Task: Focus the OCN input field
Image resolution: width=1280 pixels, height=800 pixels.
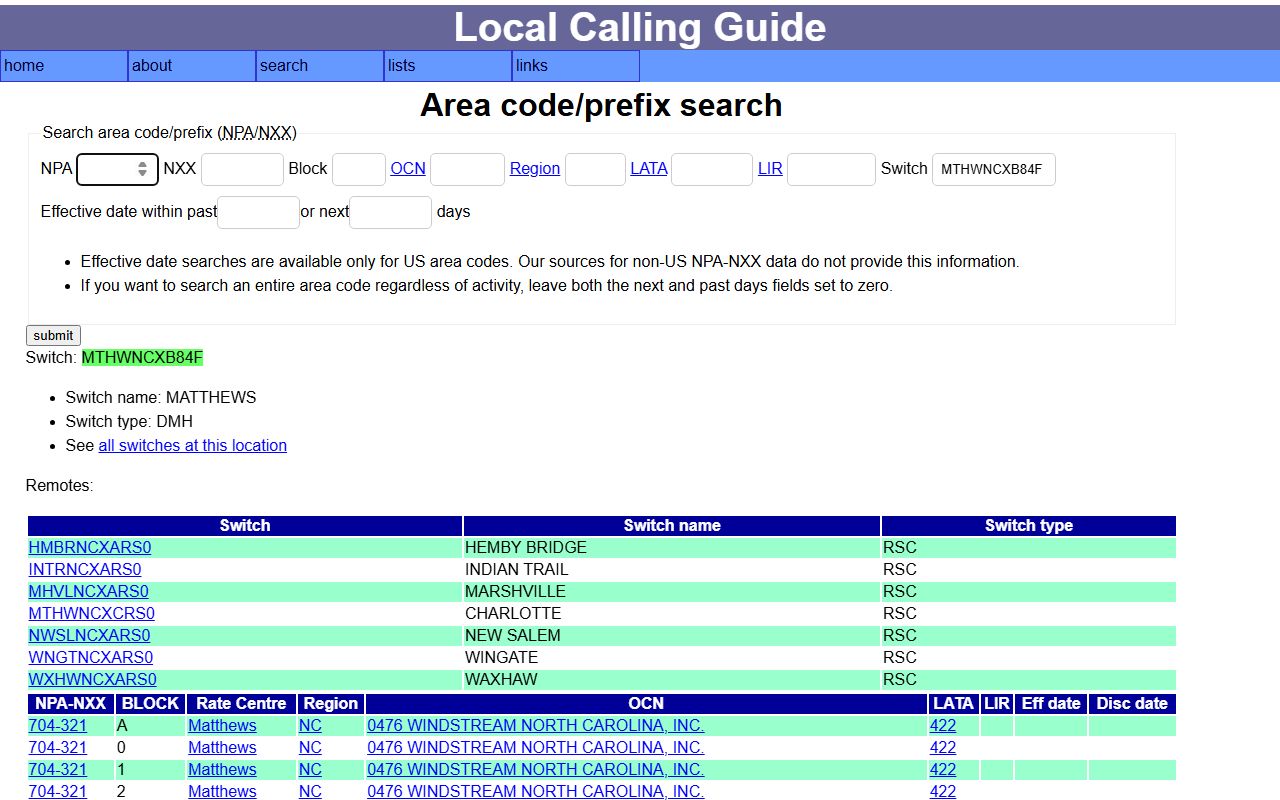Action: tap(467, 169)
